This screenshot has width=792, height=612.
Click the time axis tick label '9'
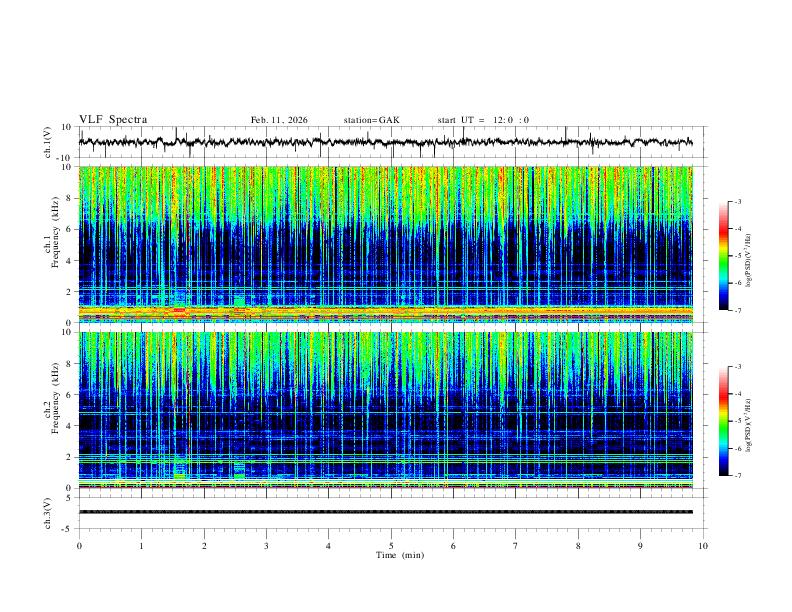click(x=640, y=546)
